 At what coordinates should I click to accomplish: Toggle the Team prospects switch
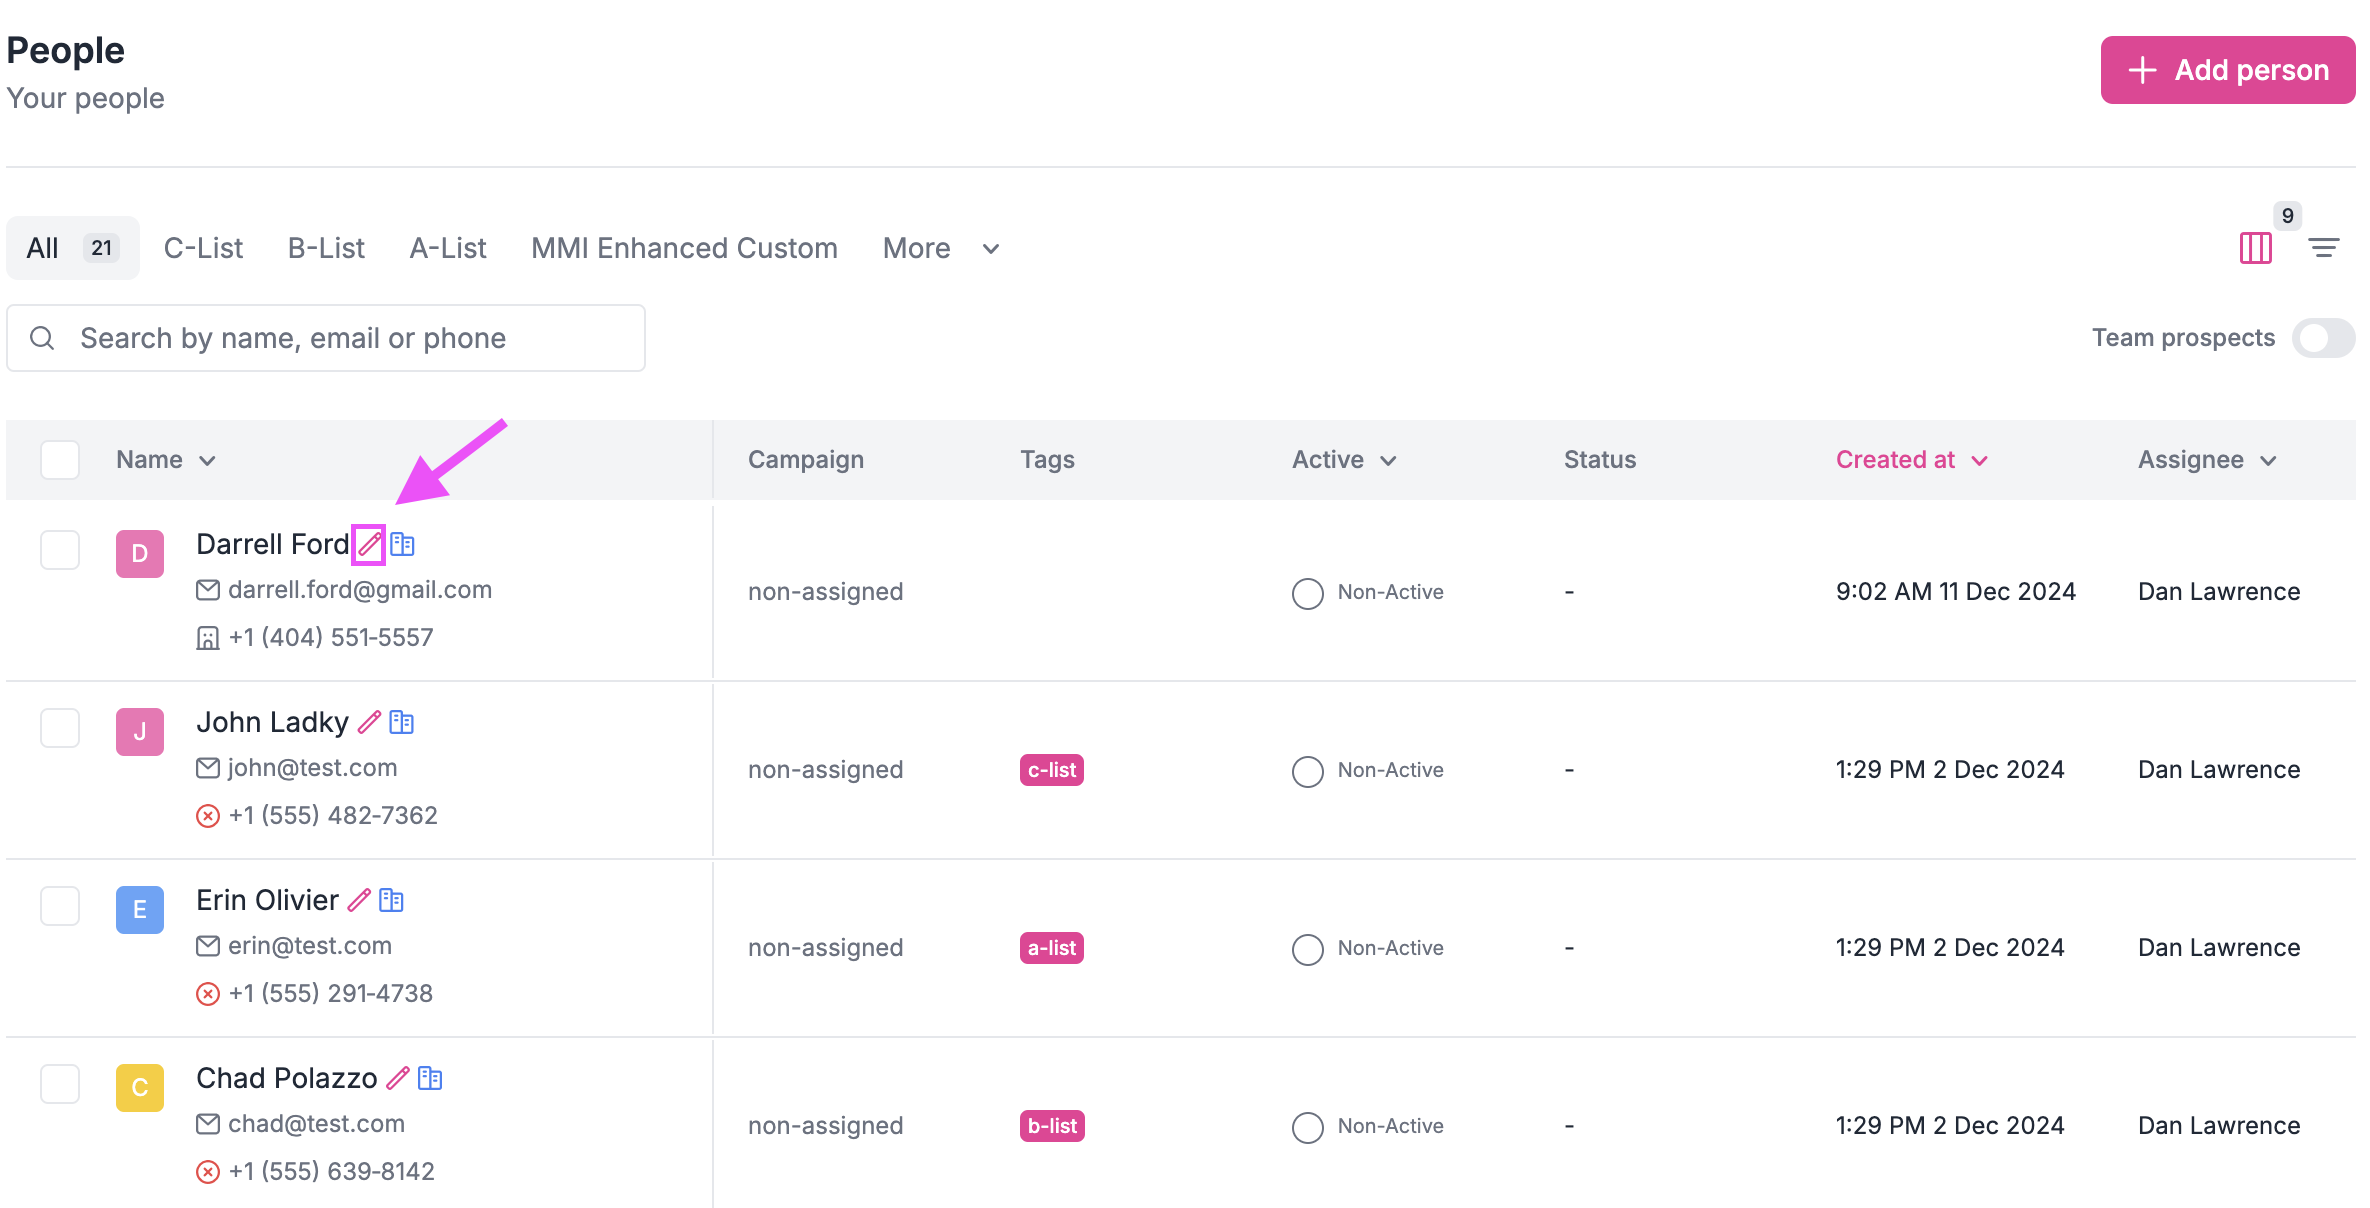point(2324,338)
